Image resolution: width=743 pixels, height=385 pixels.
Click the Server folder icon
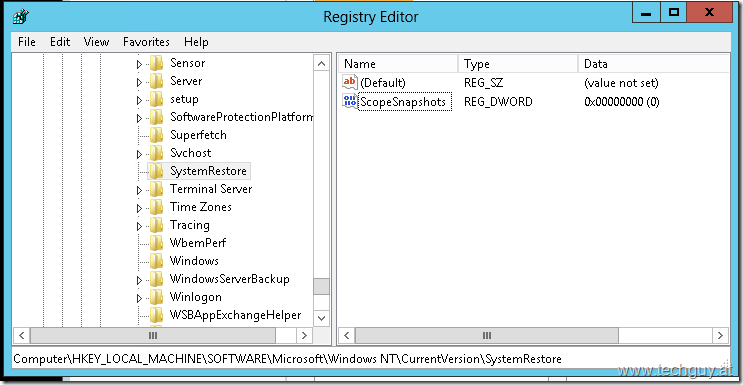point(156,81)
